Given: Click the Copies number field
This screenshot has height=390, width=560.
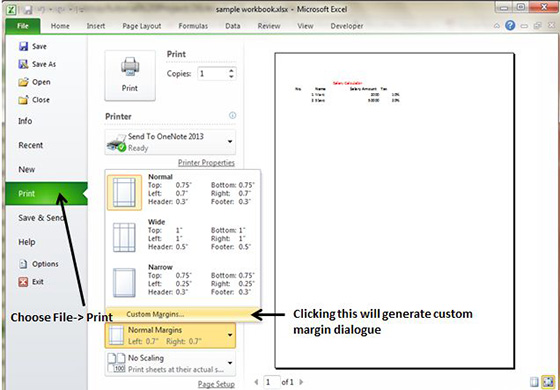Looking at the screenshot, I should (x=212, y=74).
